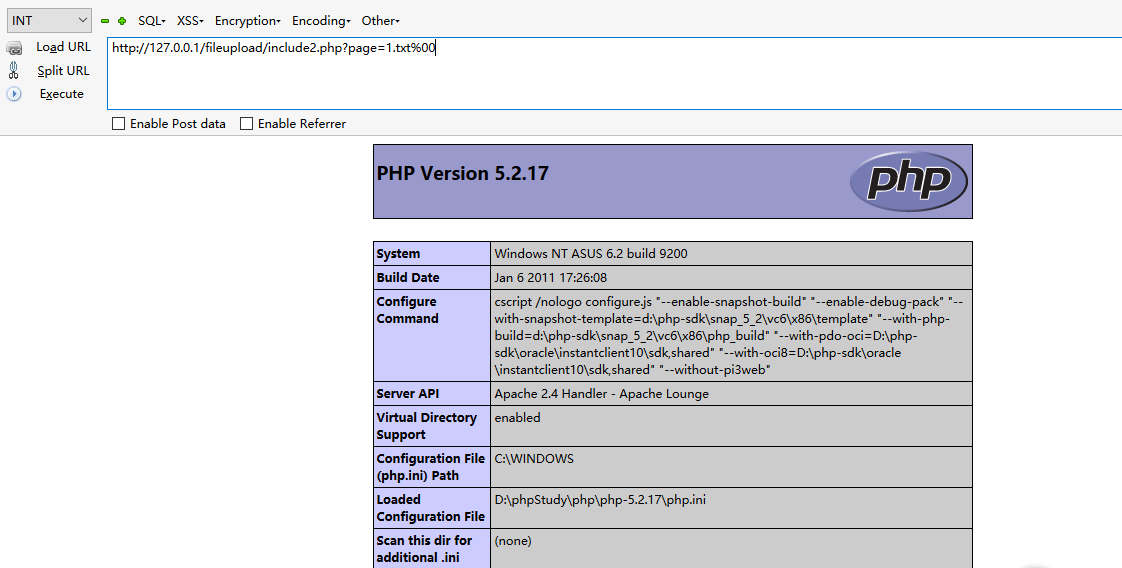Screen dimensions: 1122x568
Task: Click Configuration File (php.ini) Path label
Action: point(431,467)
